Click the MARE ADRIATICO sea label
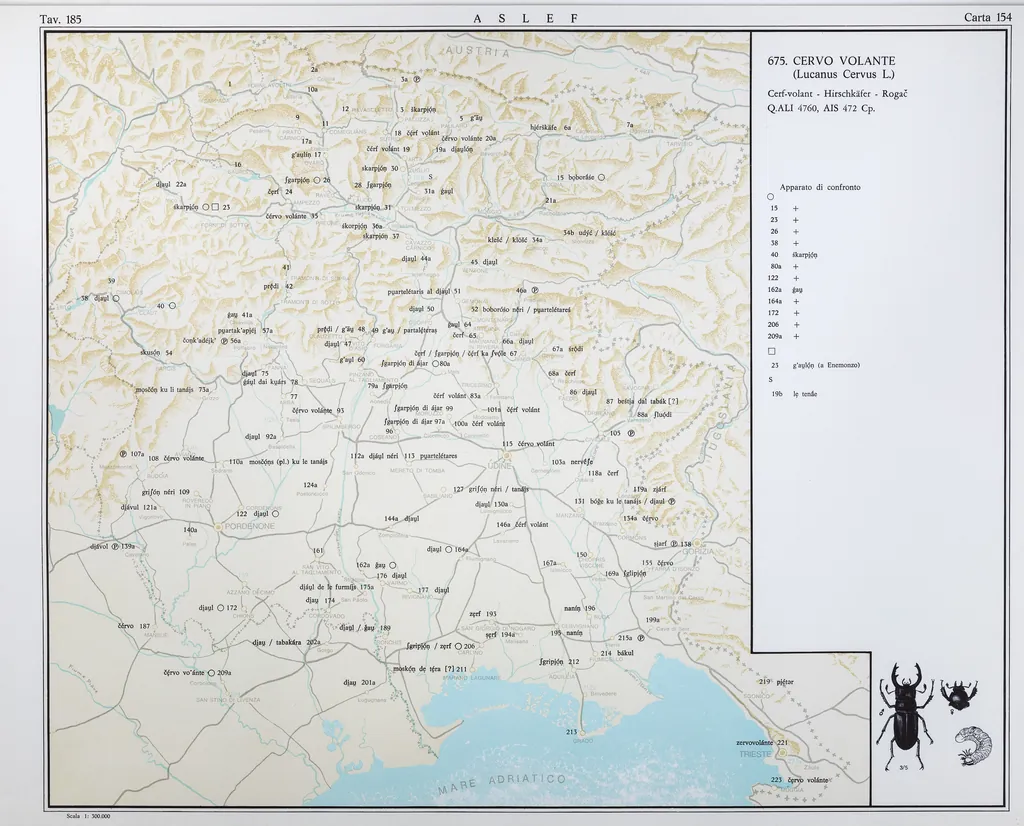The height and width of the screenshot is (826, 1024). click(500, 784)
